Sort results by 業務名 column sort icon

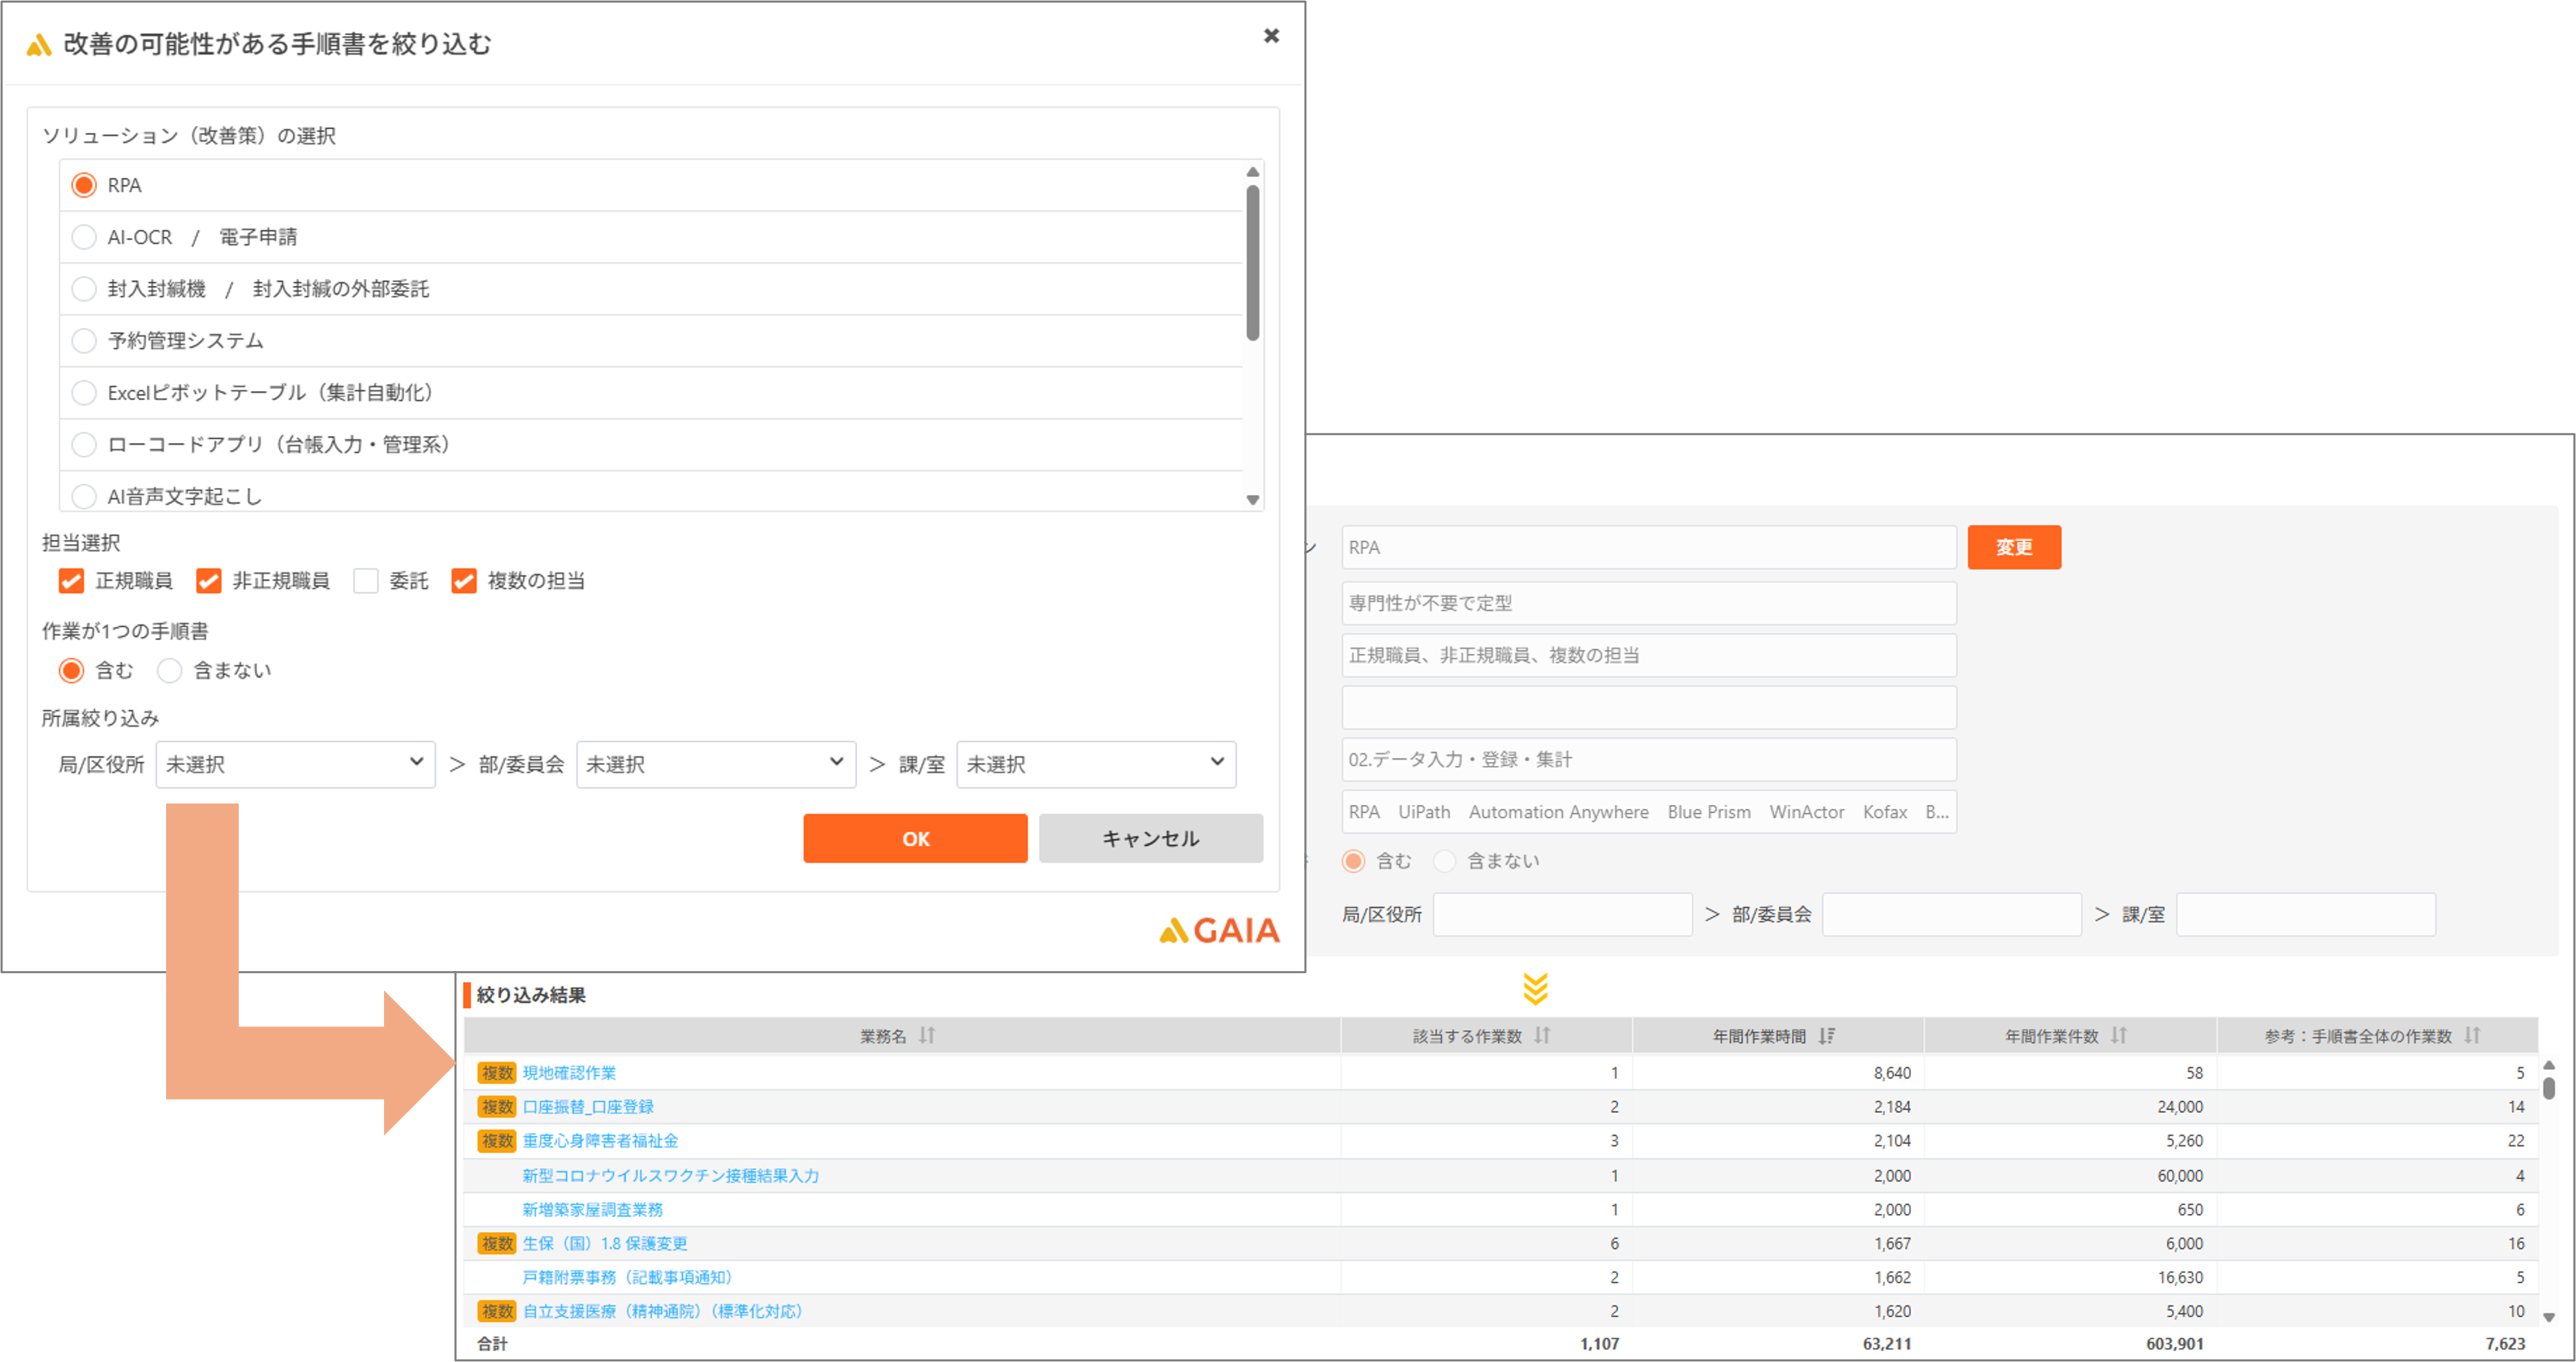click(x=927, y=1035)
